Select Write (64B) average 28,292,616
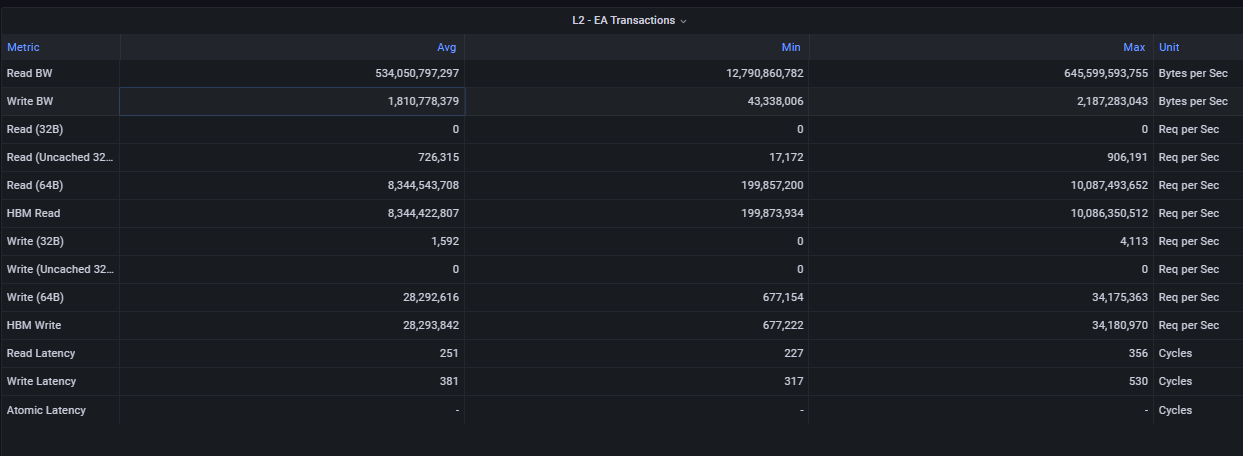 (x=432, y=297)
